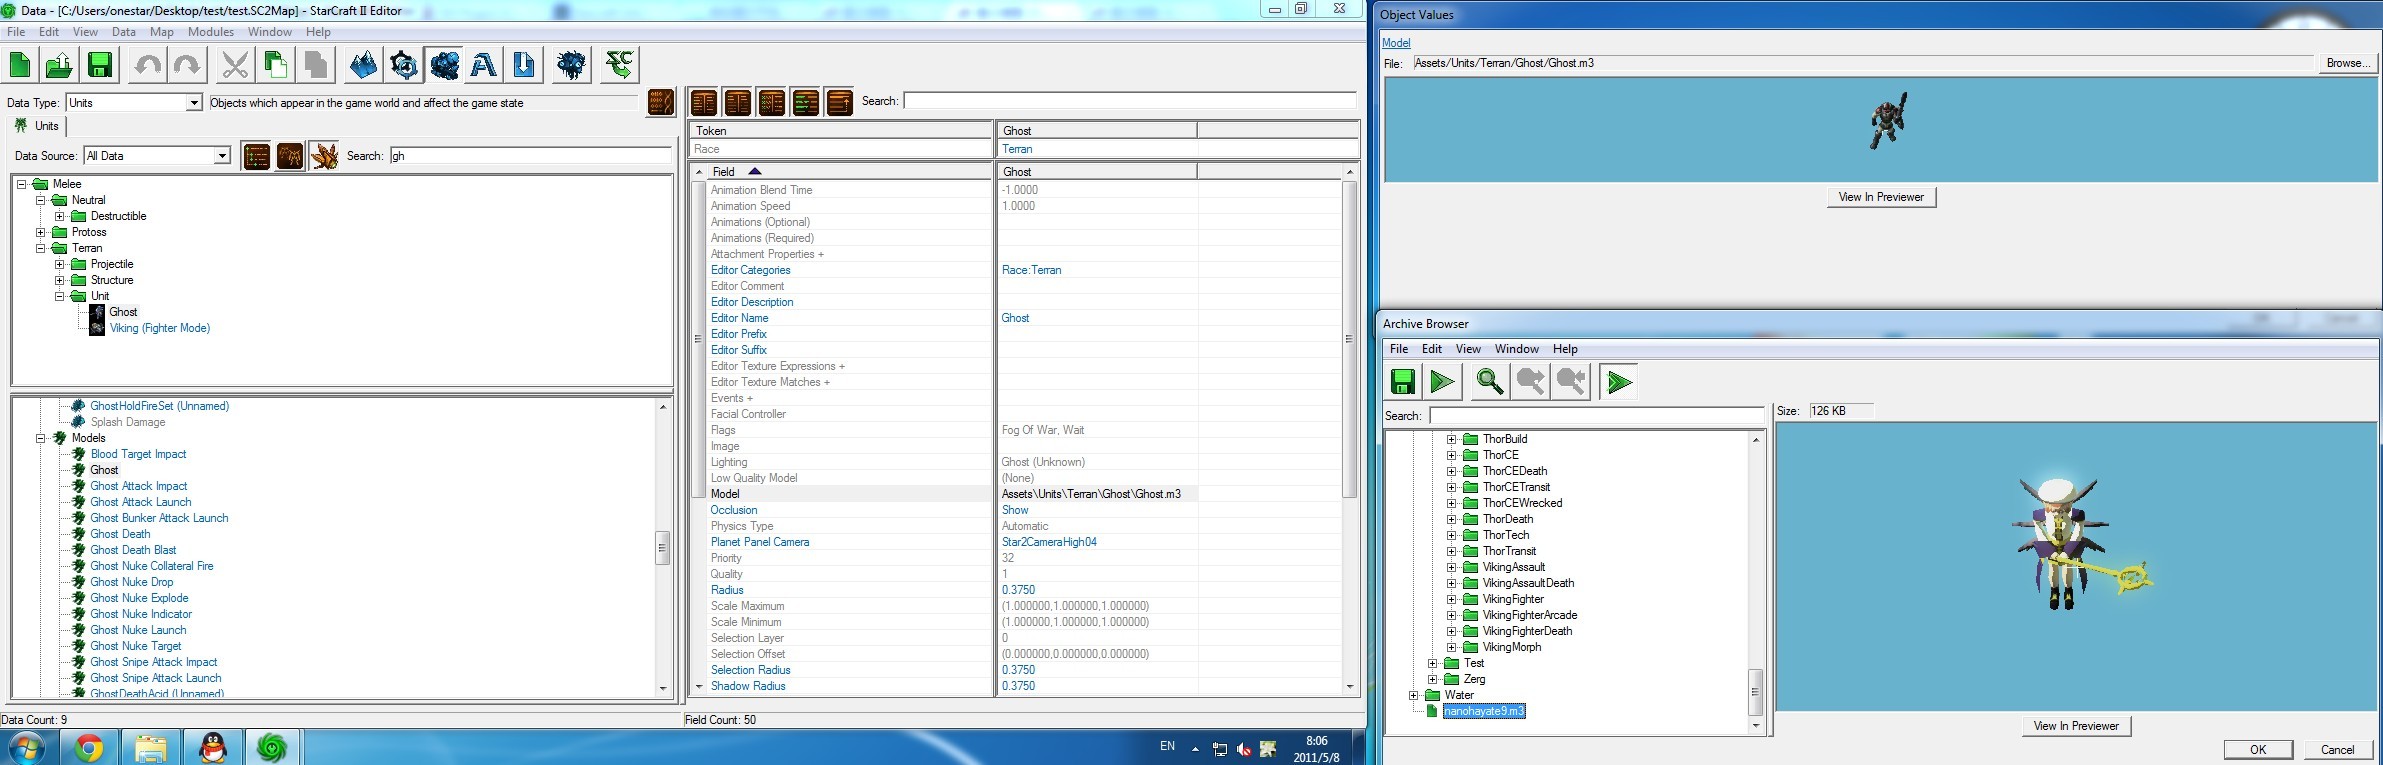Click the greyed Paste icon
This screenshot has width=2383, height=765.
pyautogui.click(x=316, y=65)
